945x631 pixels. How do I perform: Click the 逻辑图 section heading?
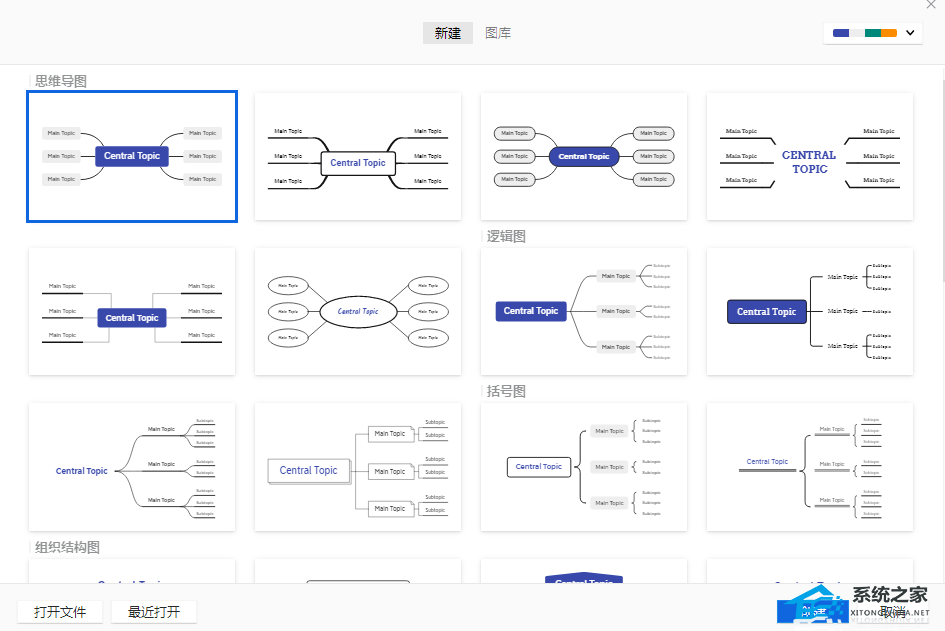[x=506, y=236]
